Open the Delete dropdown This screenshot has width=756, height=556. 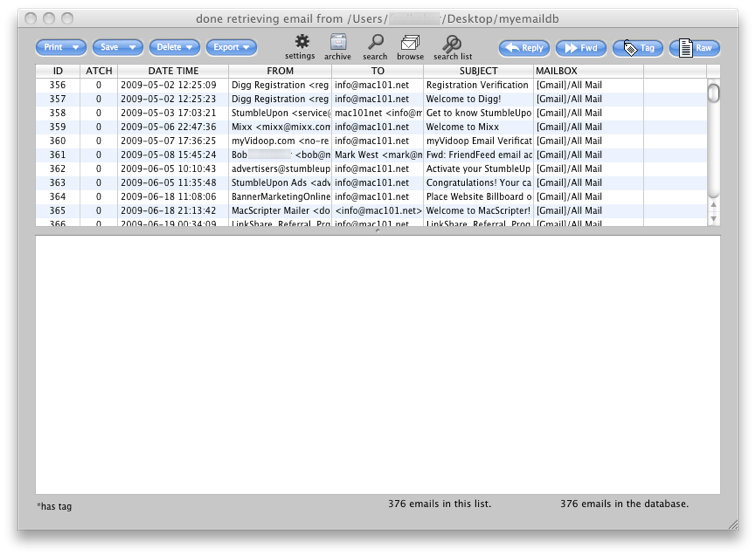[x=175, y=47]
